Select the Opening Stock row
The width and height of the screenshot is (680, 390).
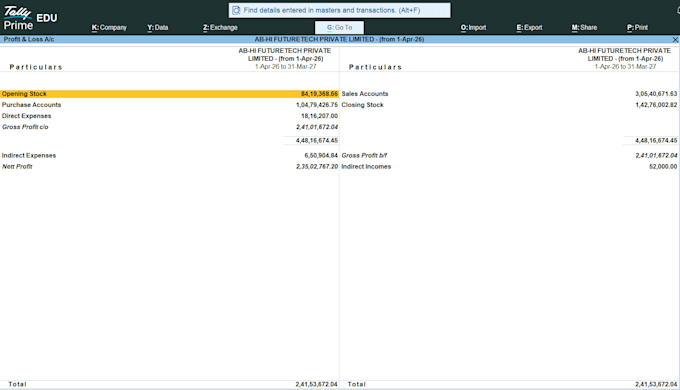170,94
